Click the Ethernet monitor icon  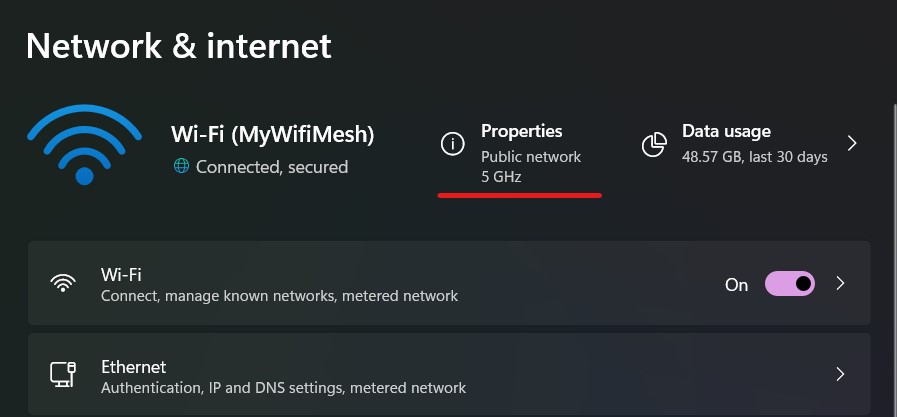click(63, 375)
